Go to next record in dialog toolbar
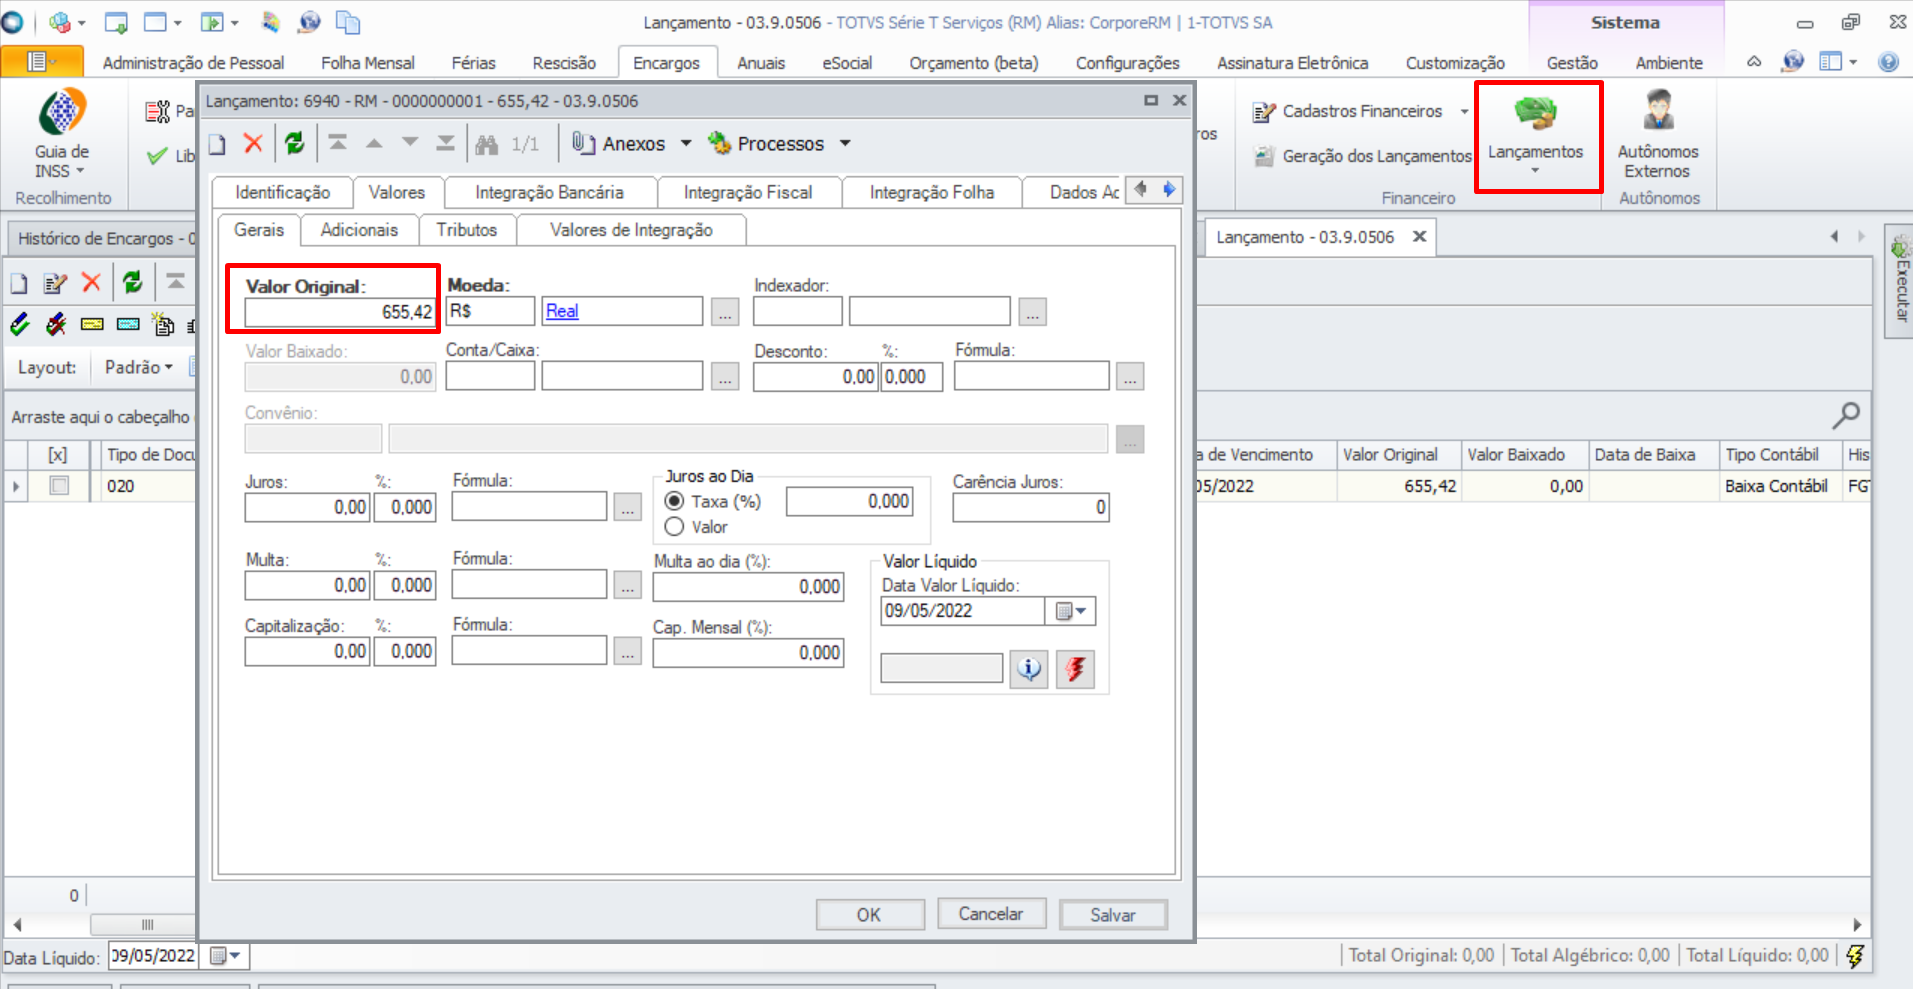 point(410,143)
